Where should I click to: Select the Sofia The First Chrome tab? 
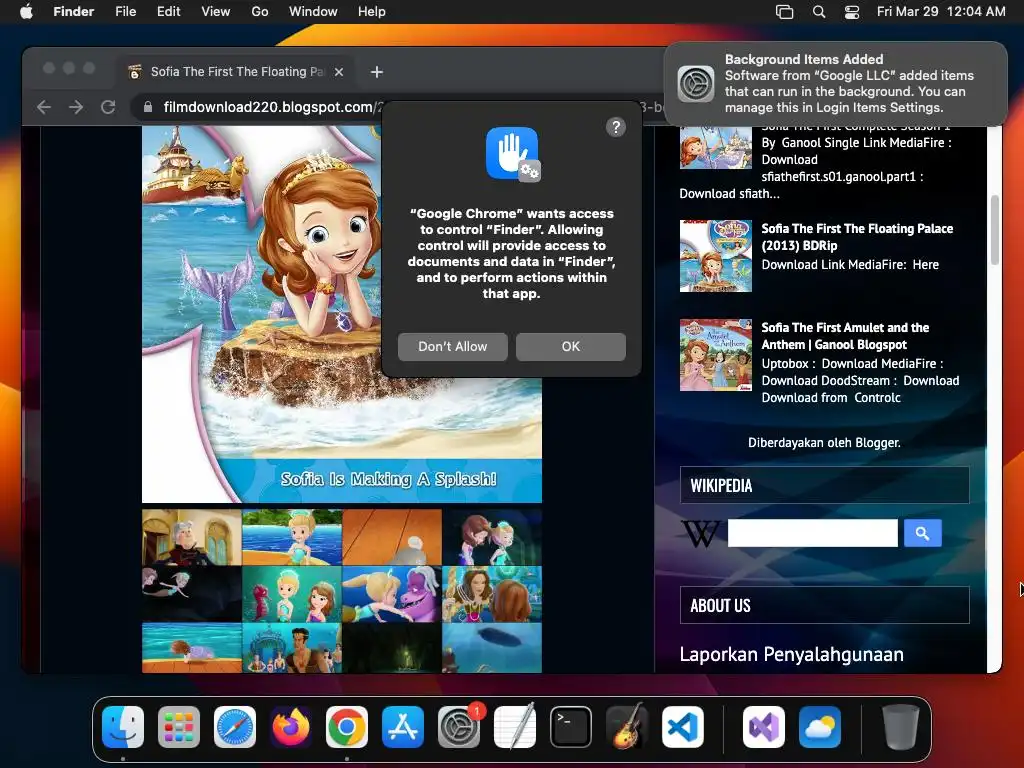236,72
